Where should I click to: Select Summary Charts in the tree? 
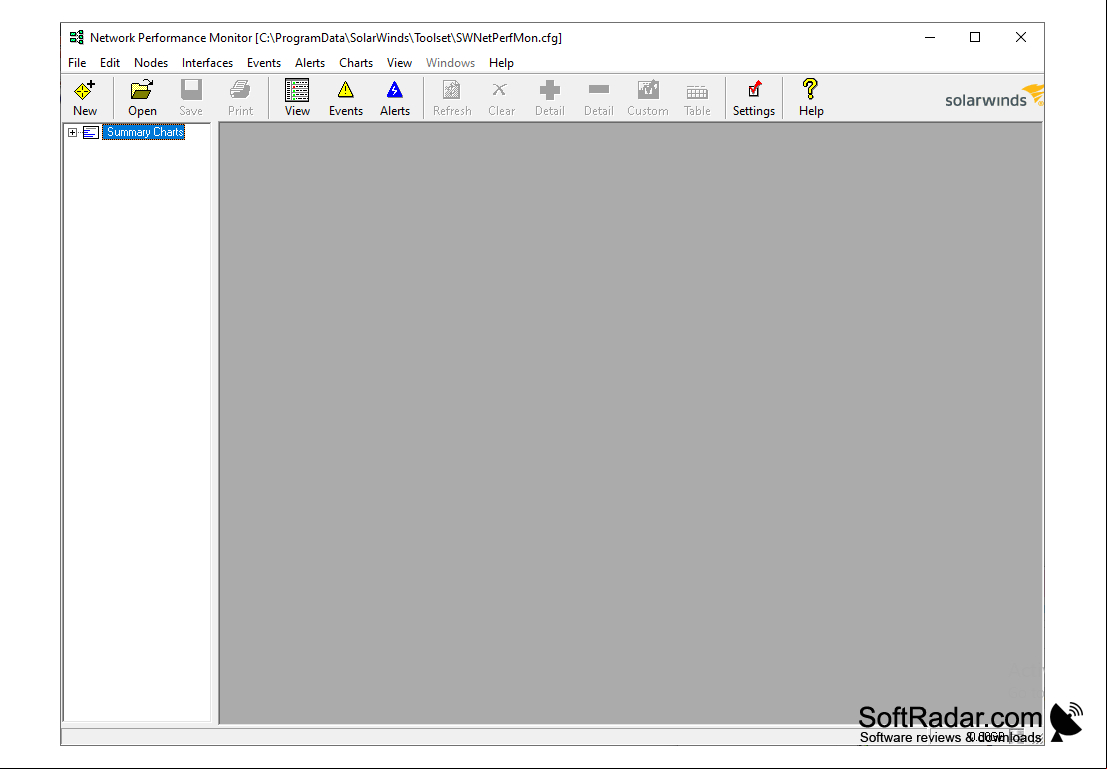click(x=144, y=132)
